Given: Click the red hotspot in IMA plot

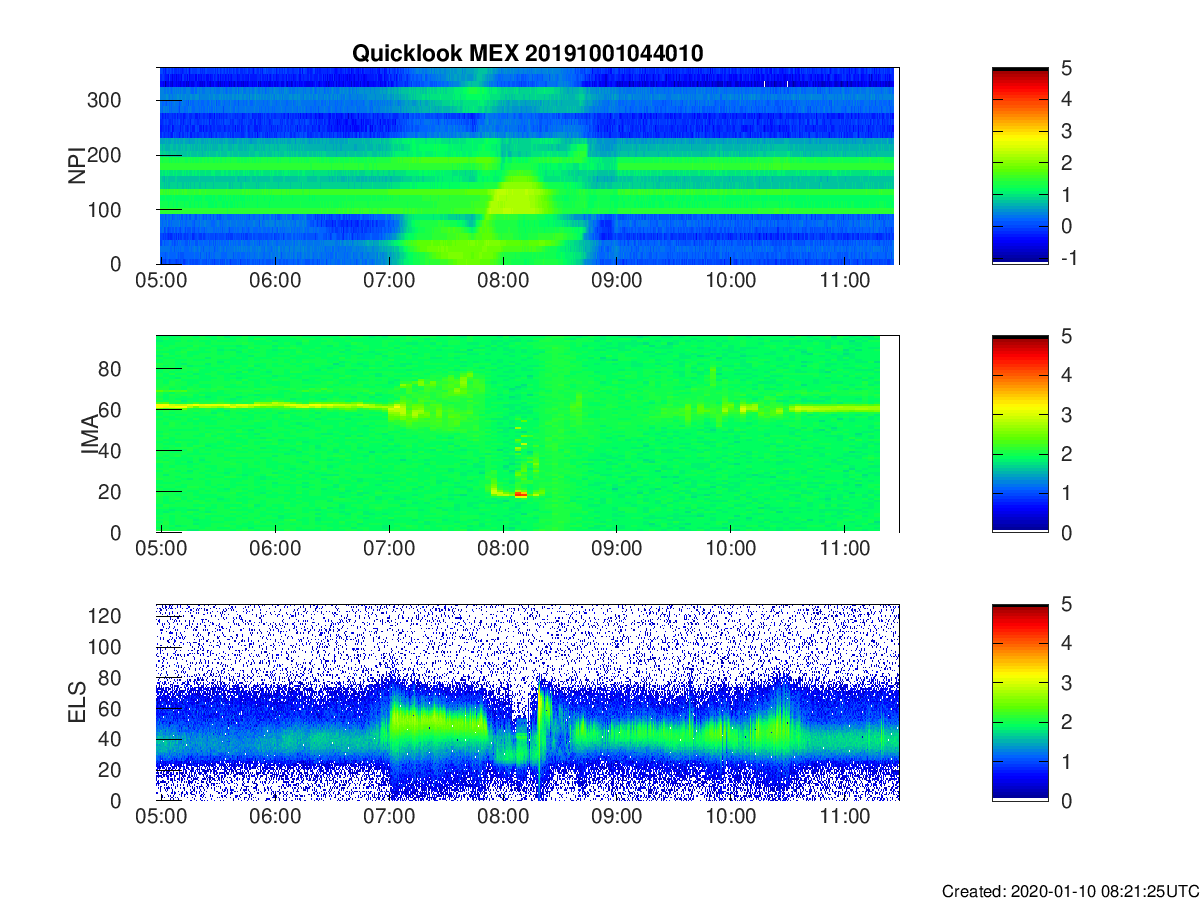Looking at the screenshot, I should (x=520, y=493).
